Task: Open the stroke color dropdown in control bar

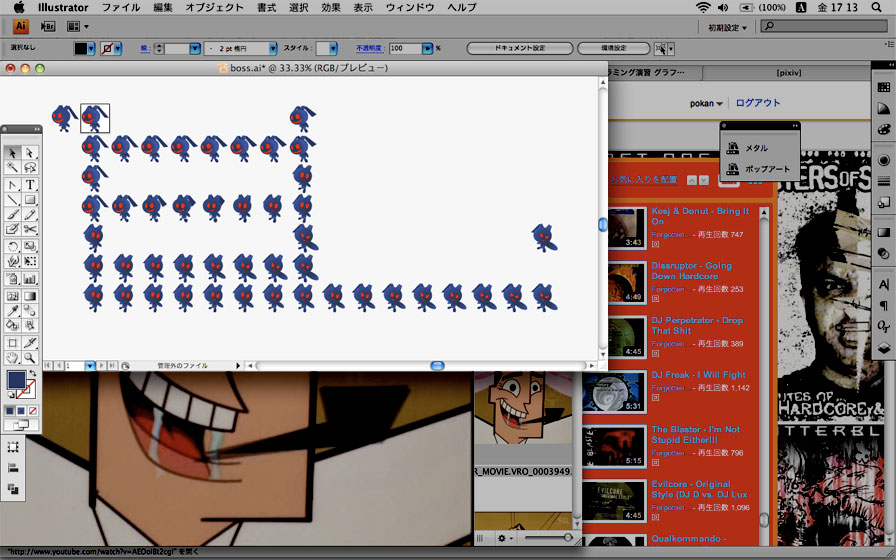Action: click(x=118, y=49)
